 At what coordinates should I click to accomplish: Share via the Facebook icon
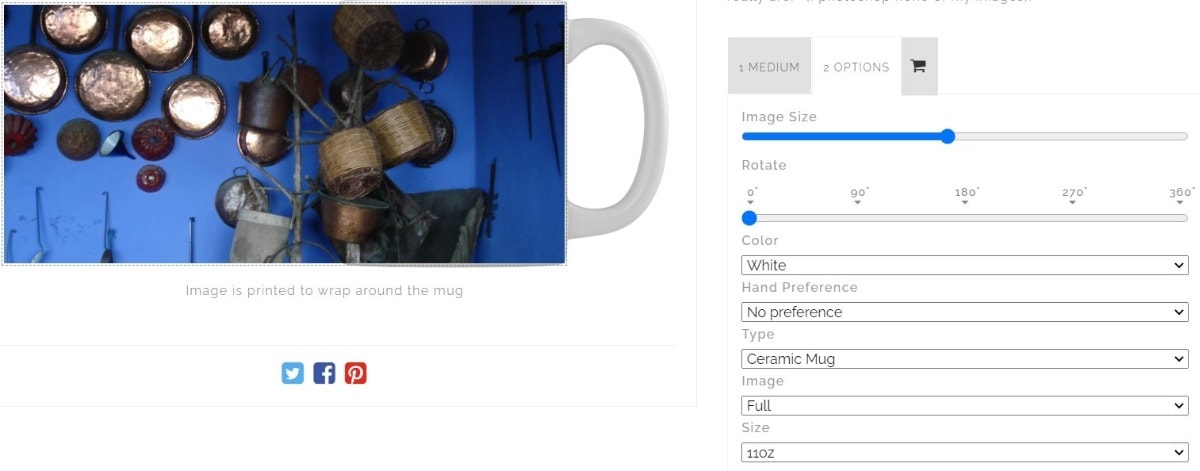pos(324,373)
